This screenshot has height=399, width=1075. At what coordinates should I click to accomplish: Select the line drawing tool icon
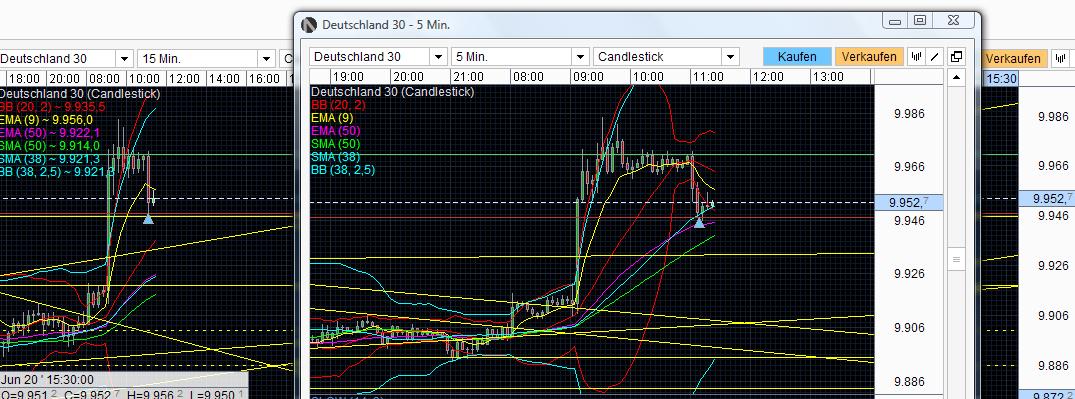[934, 57]
